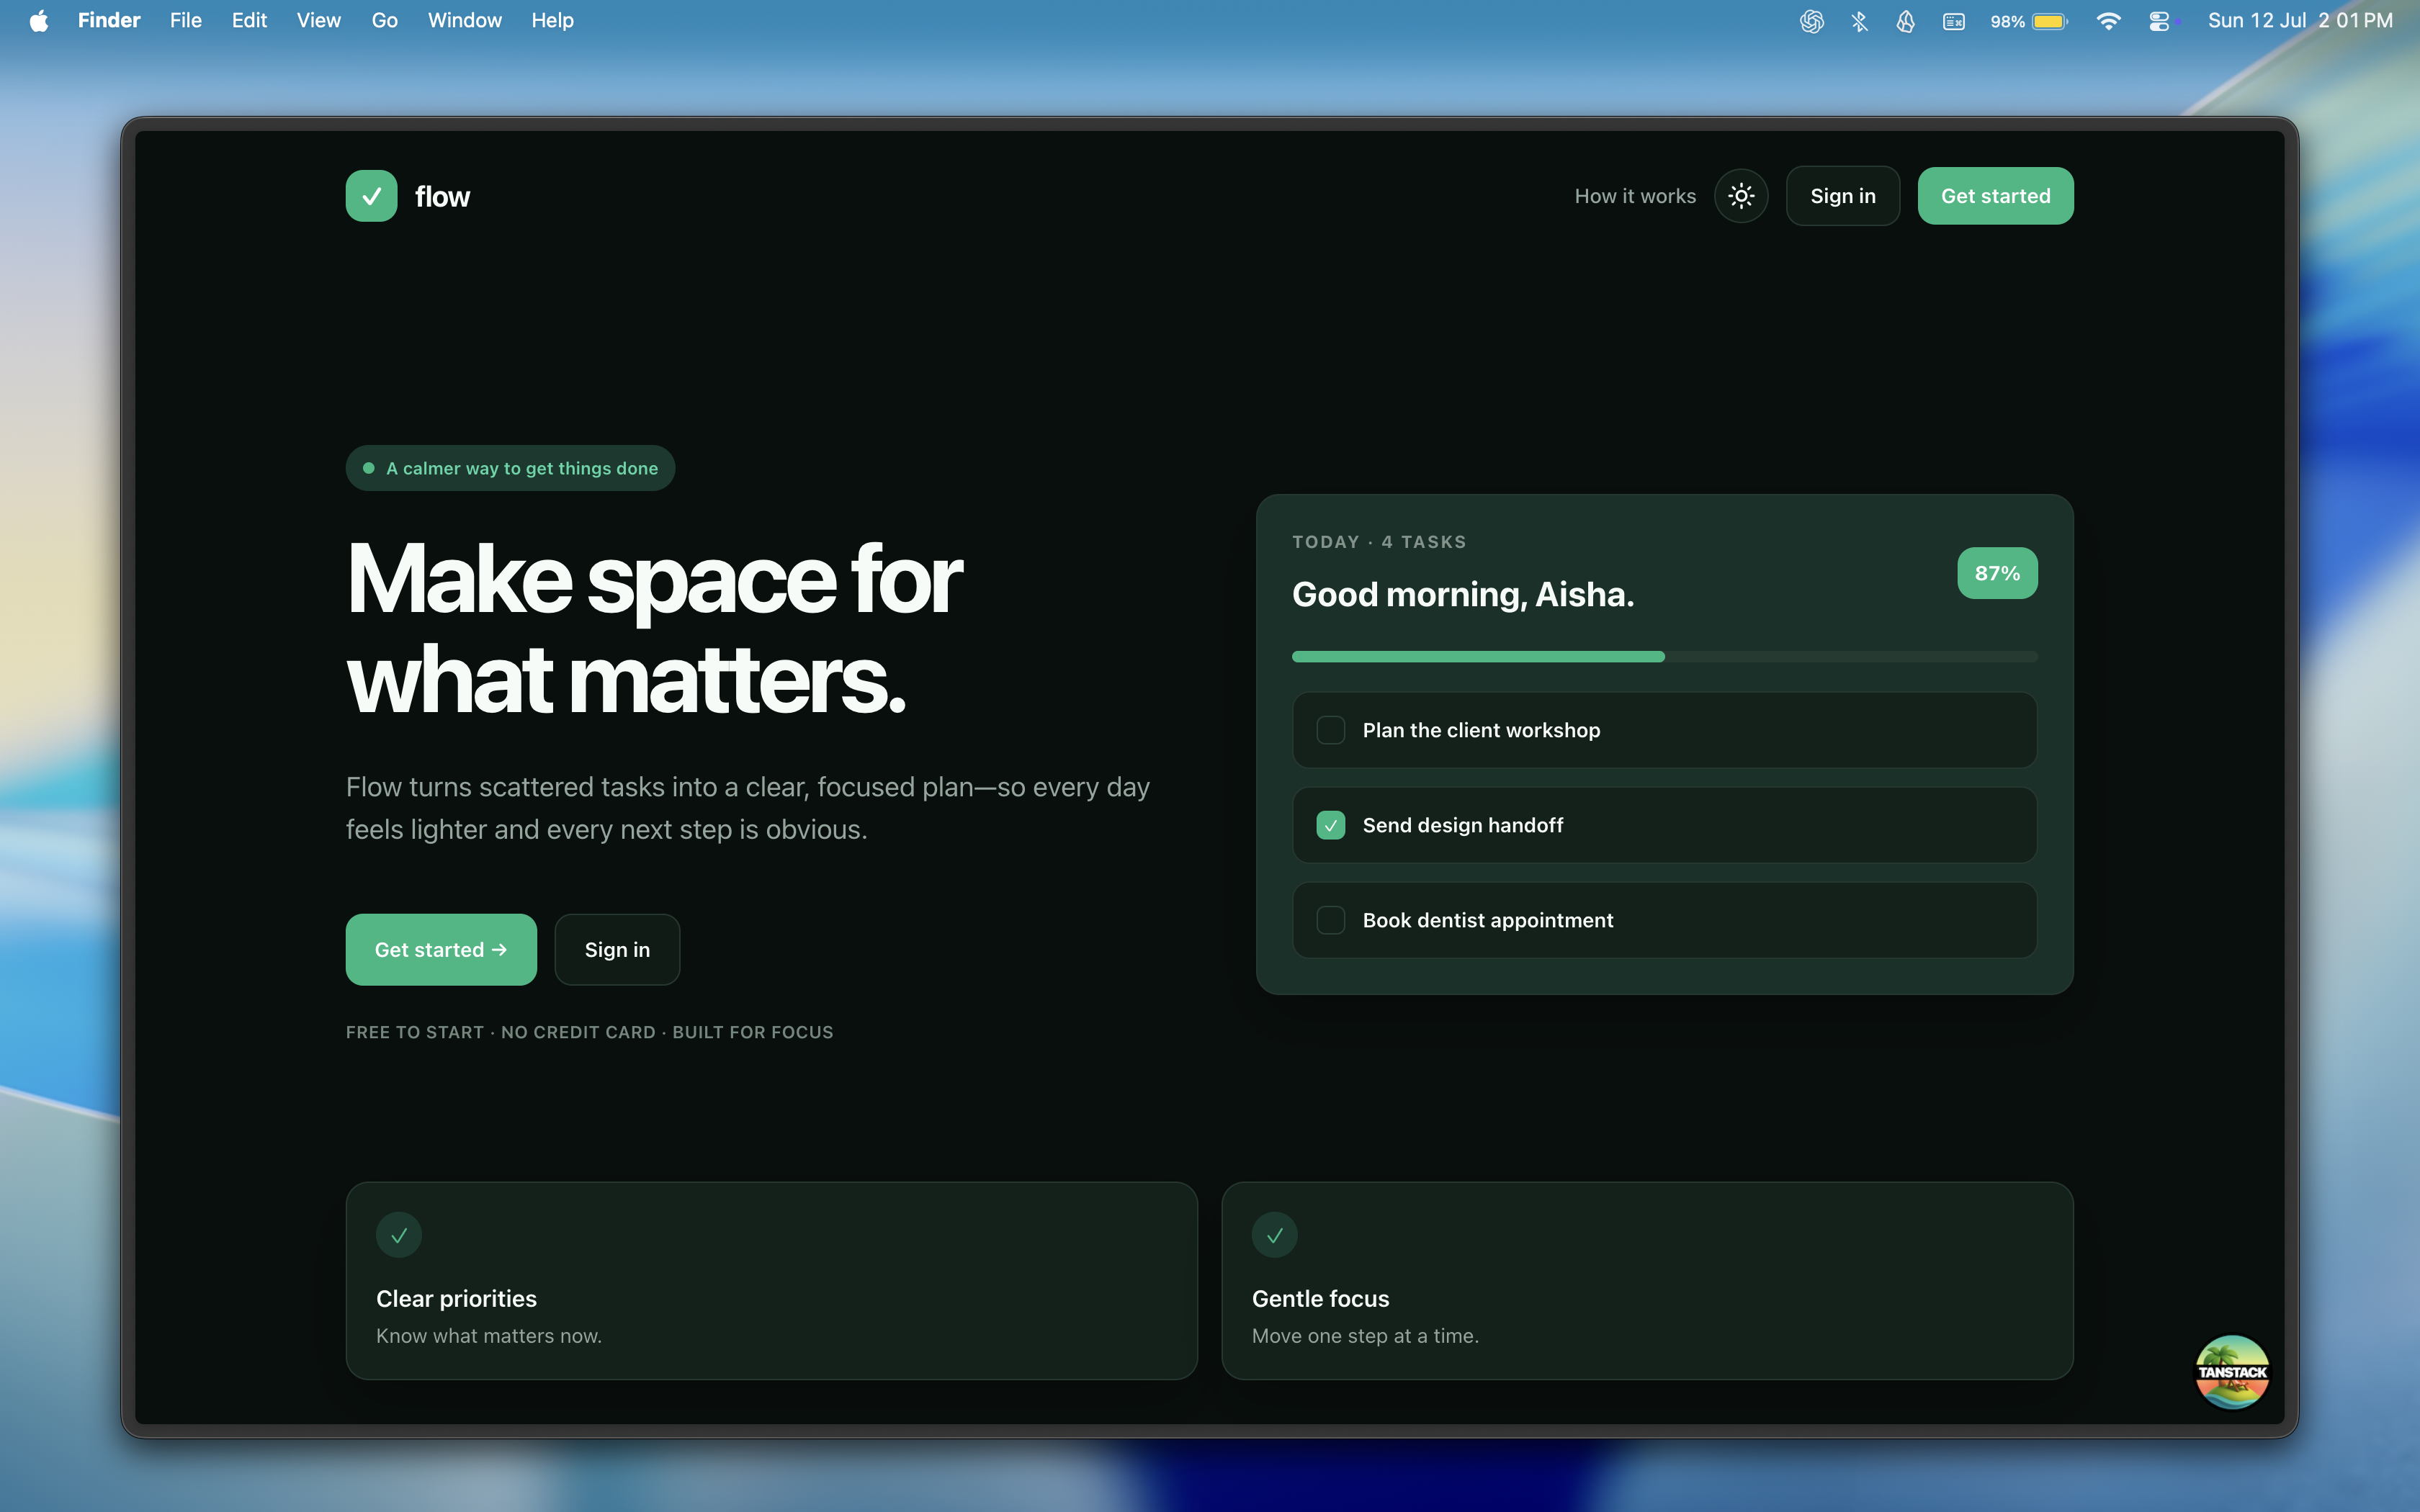Image resolution: width=2420 pixels, height=1512 pixels.
Task: Open the Finder menu
Action: (x=109, y=21)
